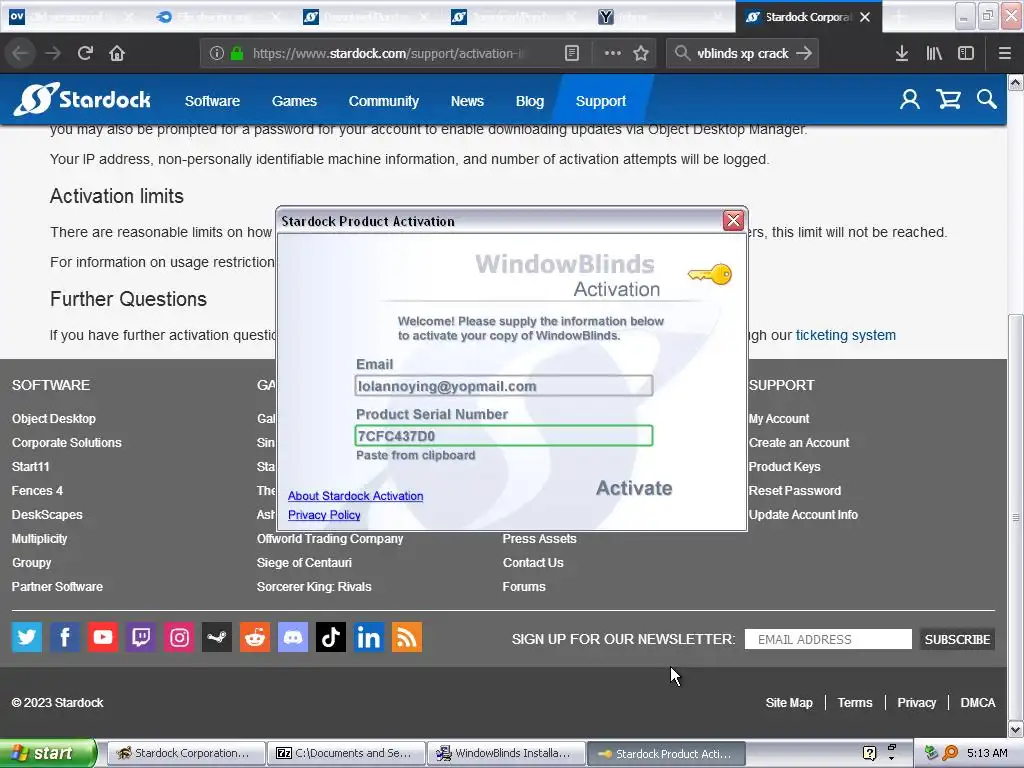Open Product Keys support link
The image size is (1024, 768).
[x=784, y=466]
